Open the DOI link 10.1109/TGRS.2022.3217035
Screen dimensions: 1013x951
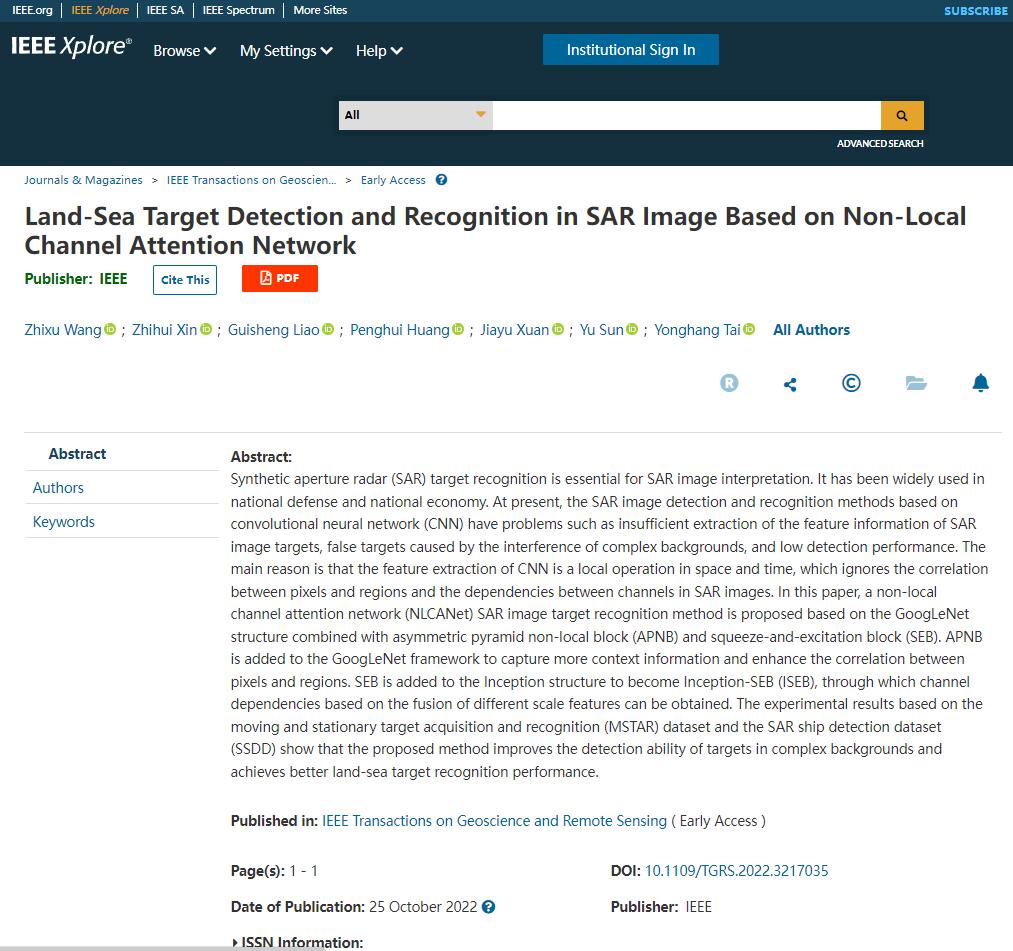point(736,871)
